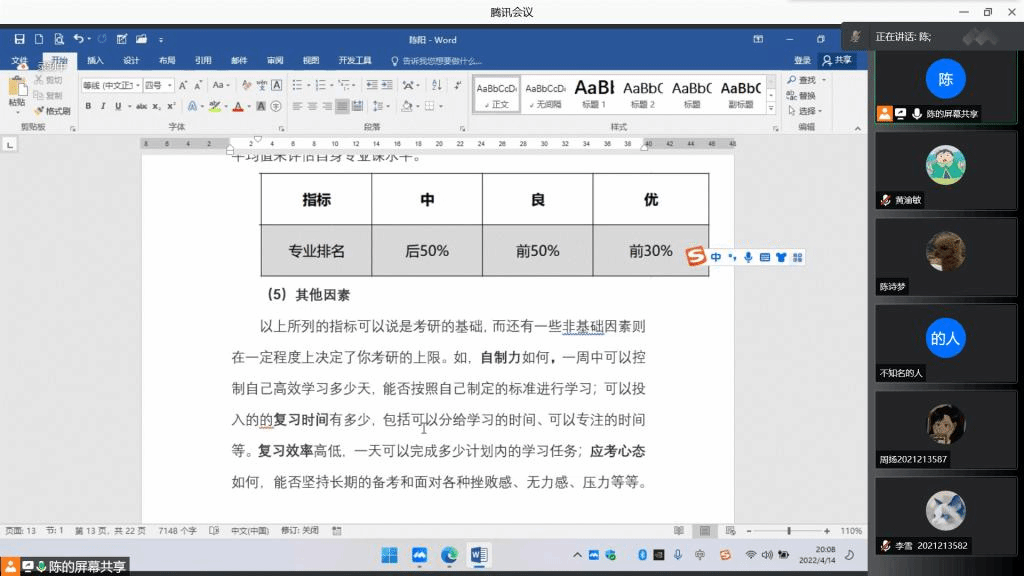
Task: Toggle Bold formatting in the ribbon
Action: [88, 106]
